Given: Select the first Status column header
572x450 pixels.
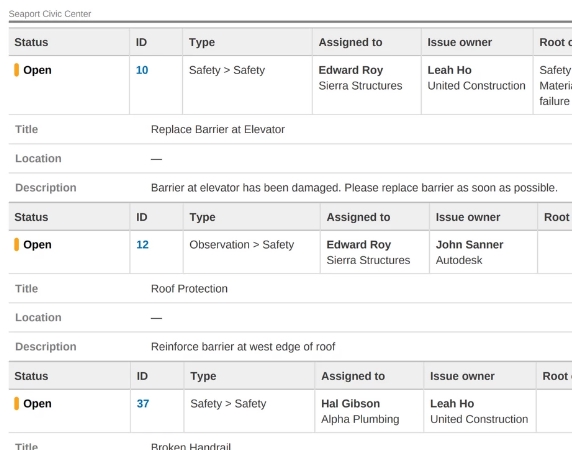Looking at the screenshot, I should pyautogui.click(x=31, y=42).
